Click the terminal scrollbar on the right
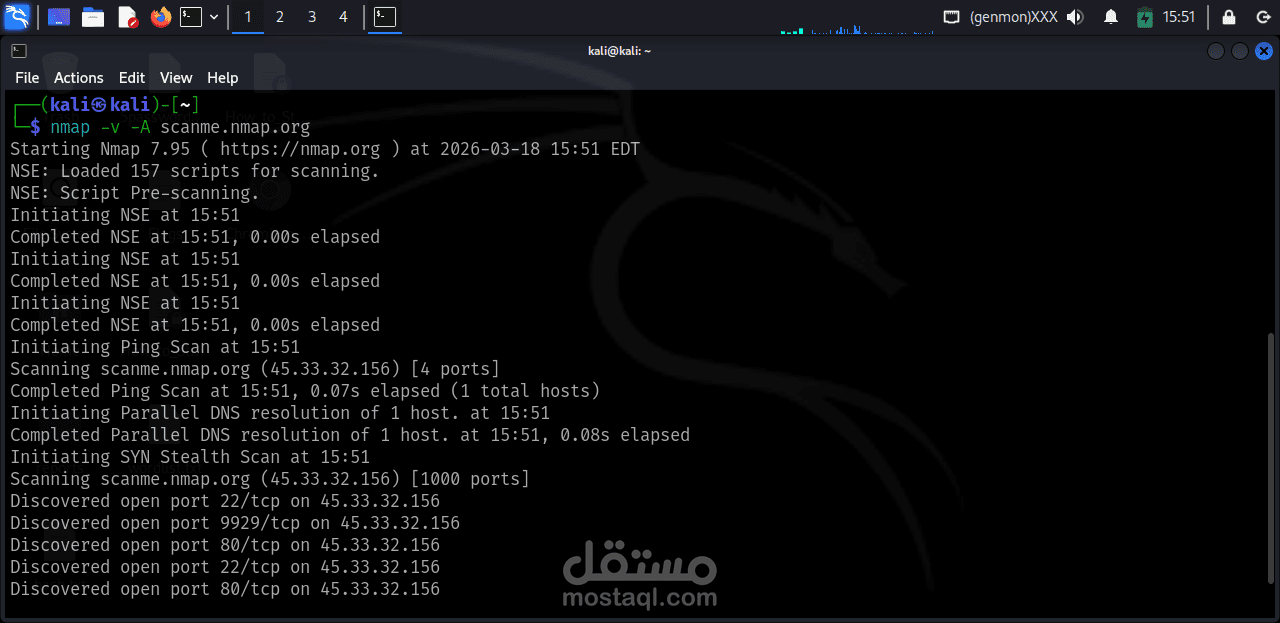 [1271, 400]
